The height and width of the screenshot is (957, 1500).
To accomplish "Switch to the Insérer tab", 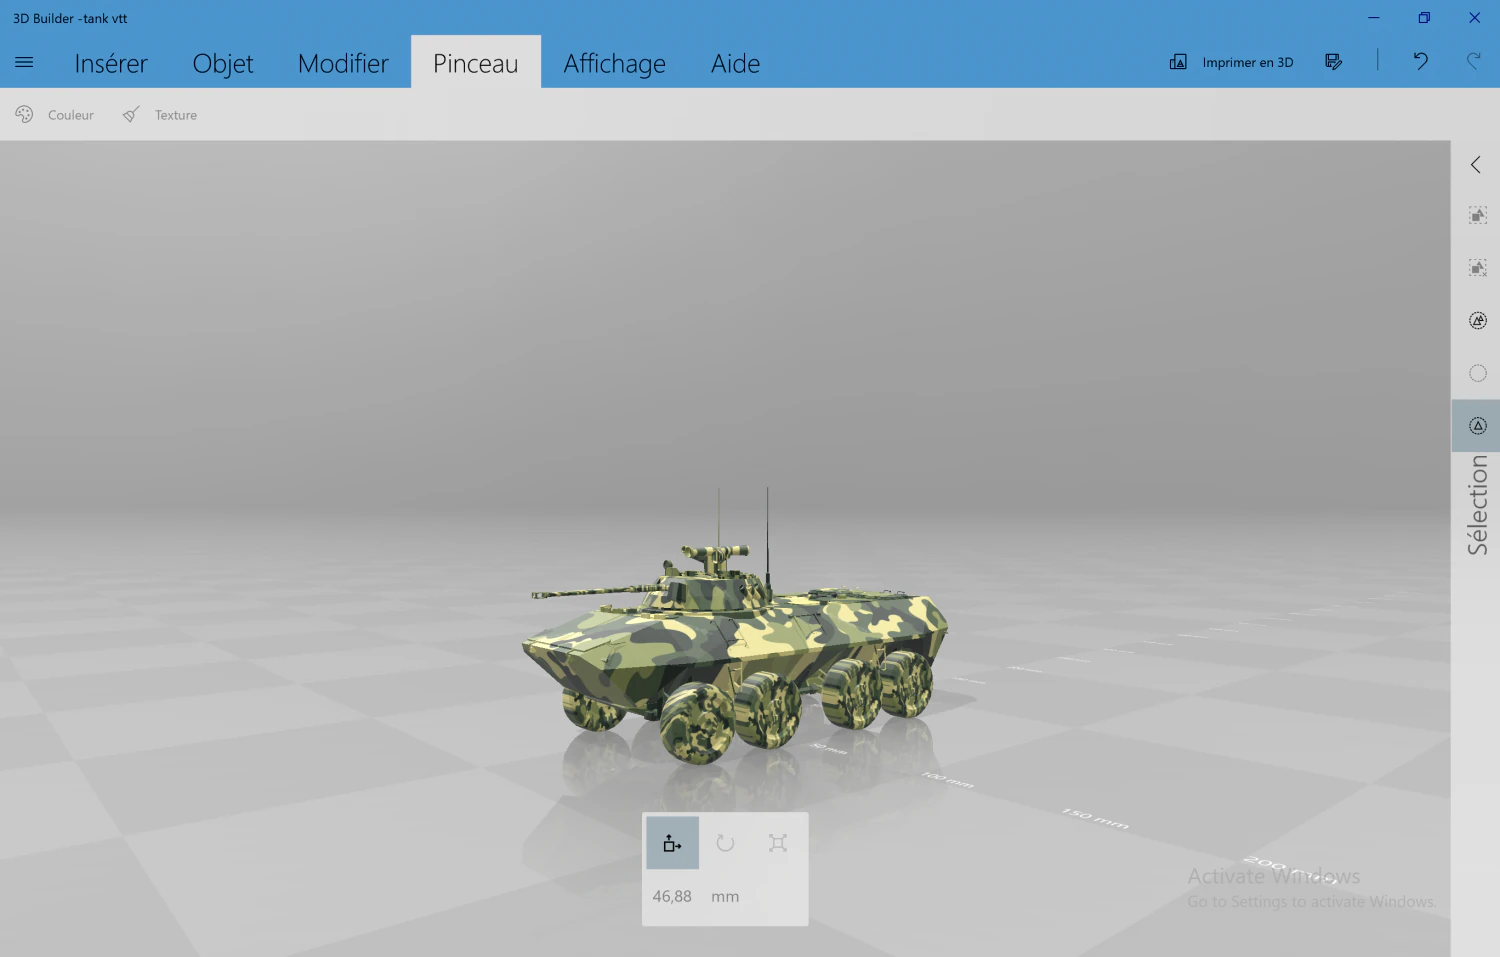I will point(111,63).
